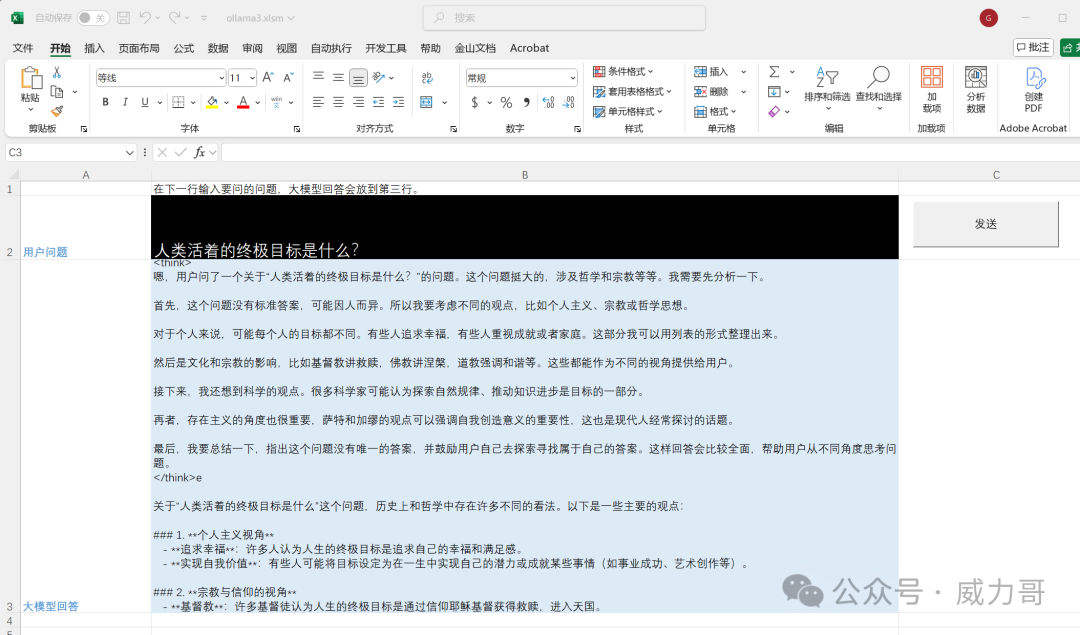Click the Cut scissors icon
1080x635 pixels.
[x=57, y=72]
